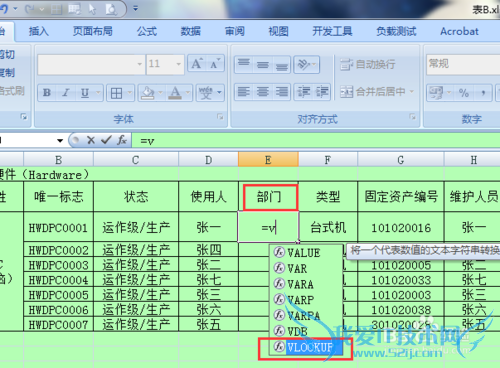
Task: Click print preview icon in quick access toolbar
Action: pyautogui.click(x=111, y=9)
